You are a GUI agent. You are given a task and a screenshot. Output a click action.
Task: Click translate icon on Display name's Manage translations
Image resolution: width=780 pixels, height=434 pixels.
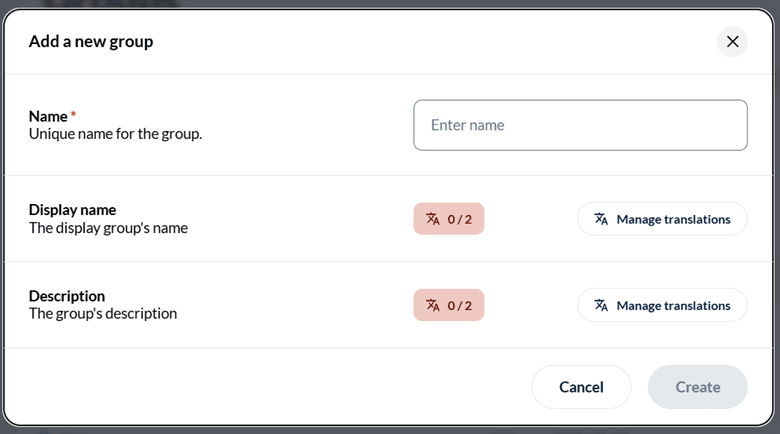pos(601,219)
